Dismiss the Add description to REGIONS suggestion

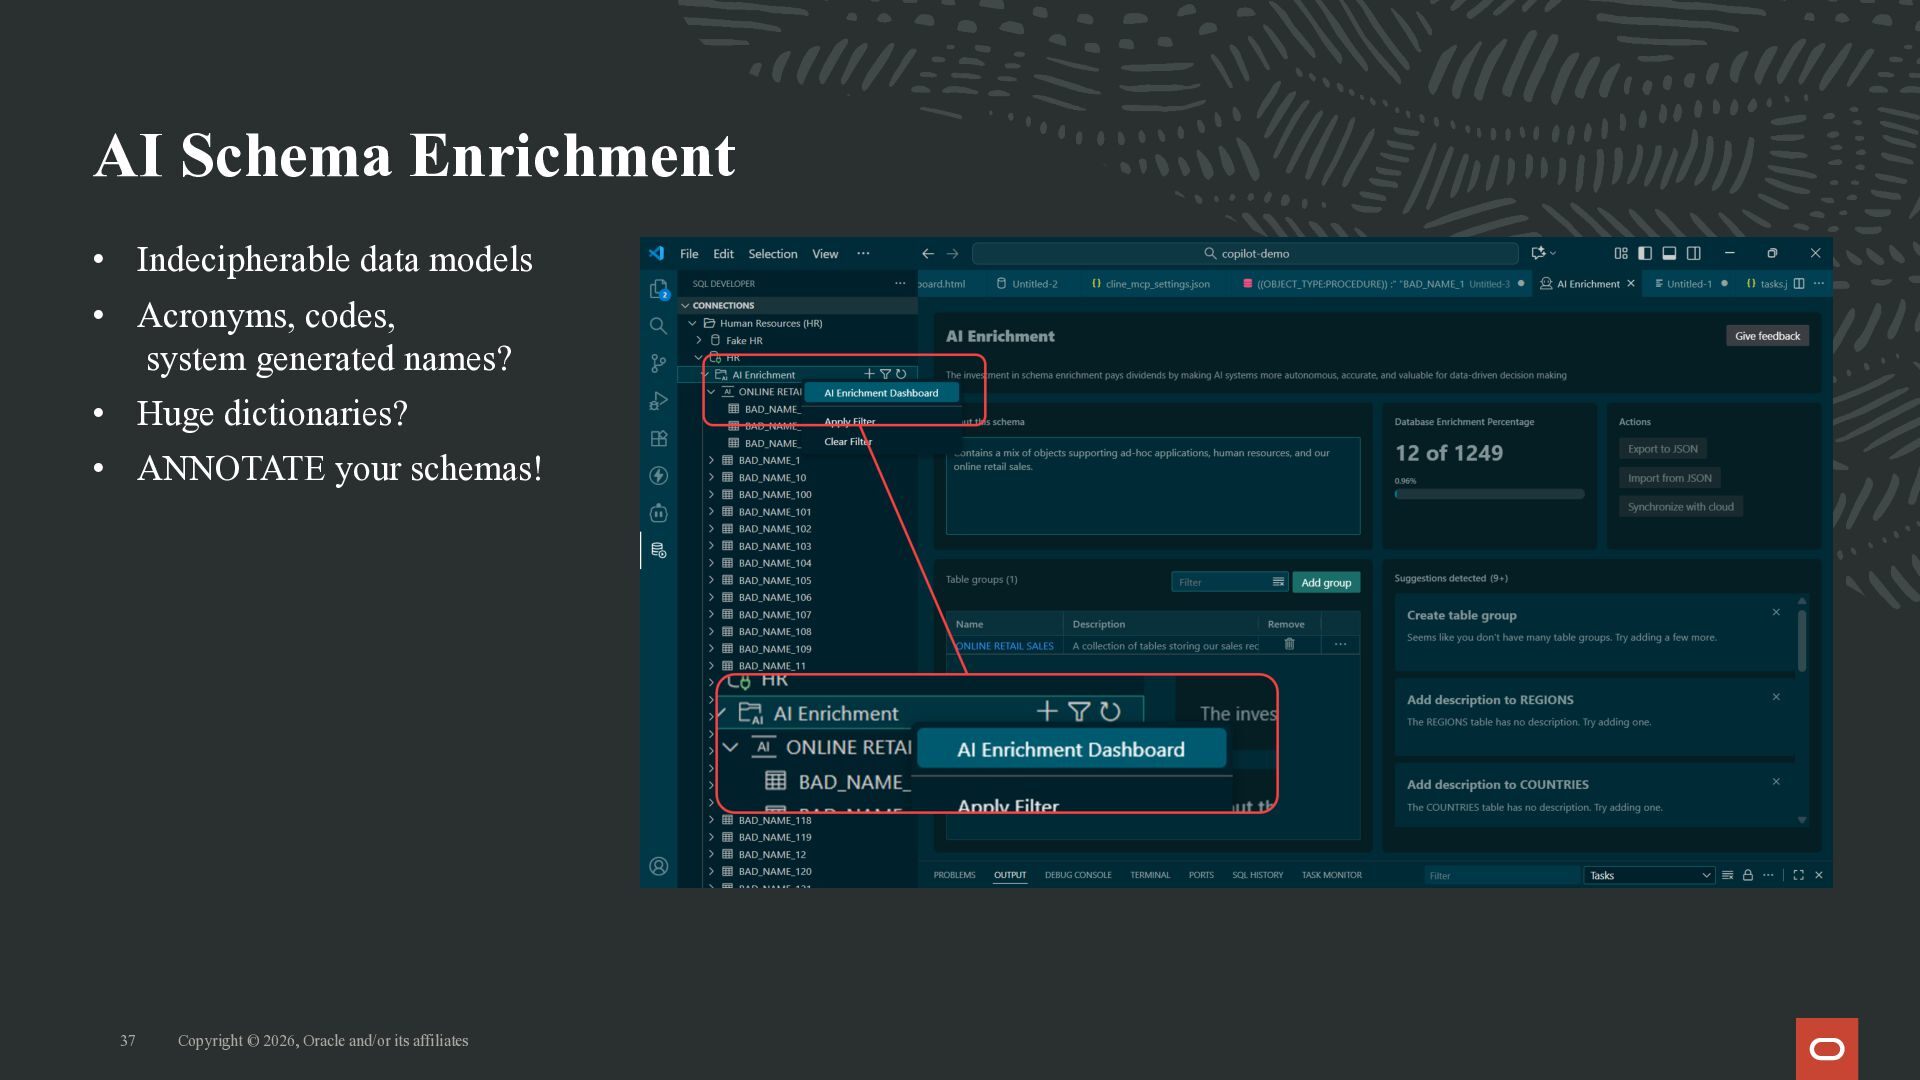[1776, 697]
